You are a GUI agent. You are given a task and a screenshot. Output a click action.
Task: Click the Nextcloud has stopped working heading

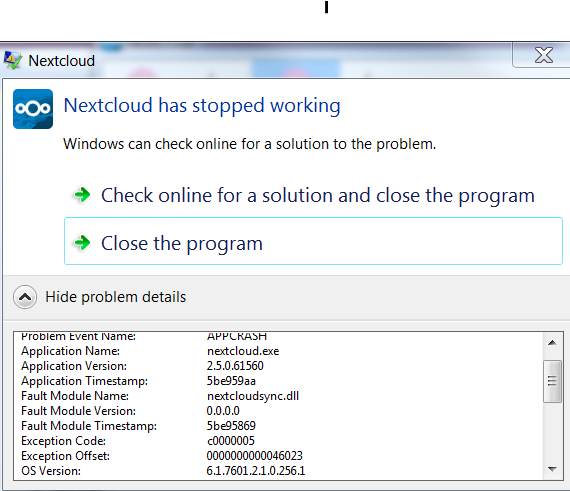tap(202, 106)
